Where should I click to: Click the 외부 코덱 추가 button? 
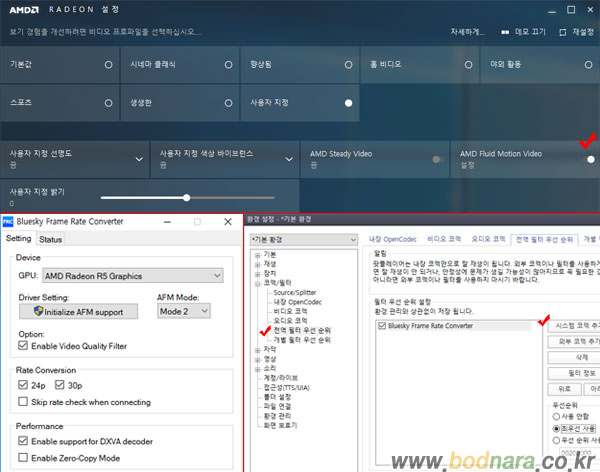574,341
